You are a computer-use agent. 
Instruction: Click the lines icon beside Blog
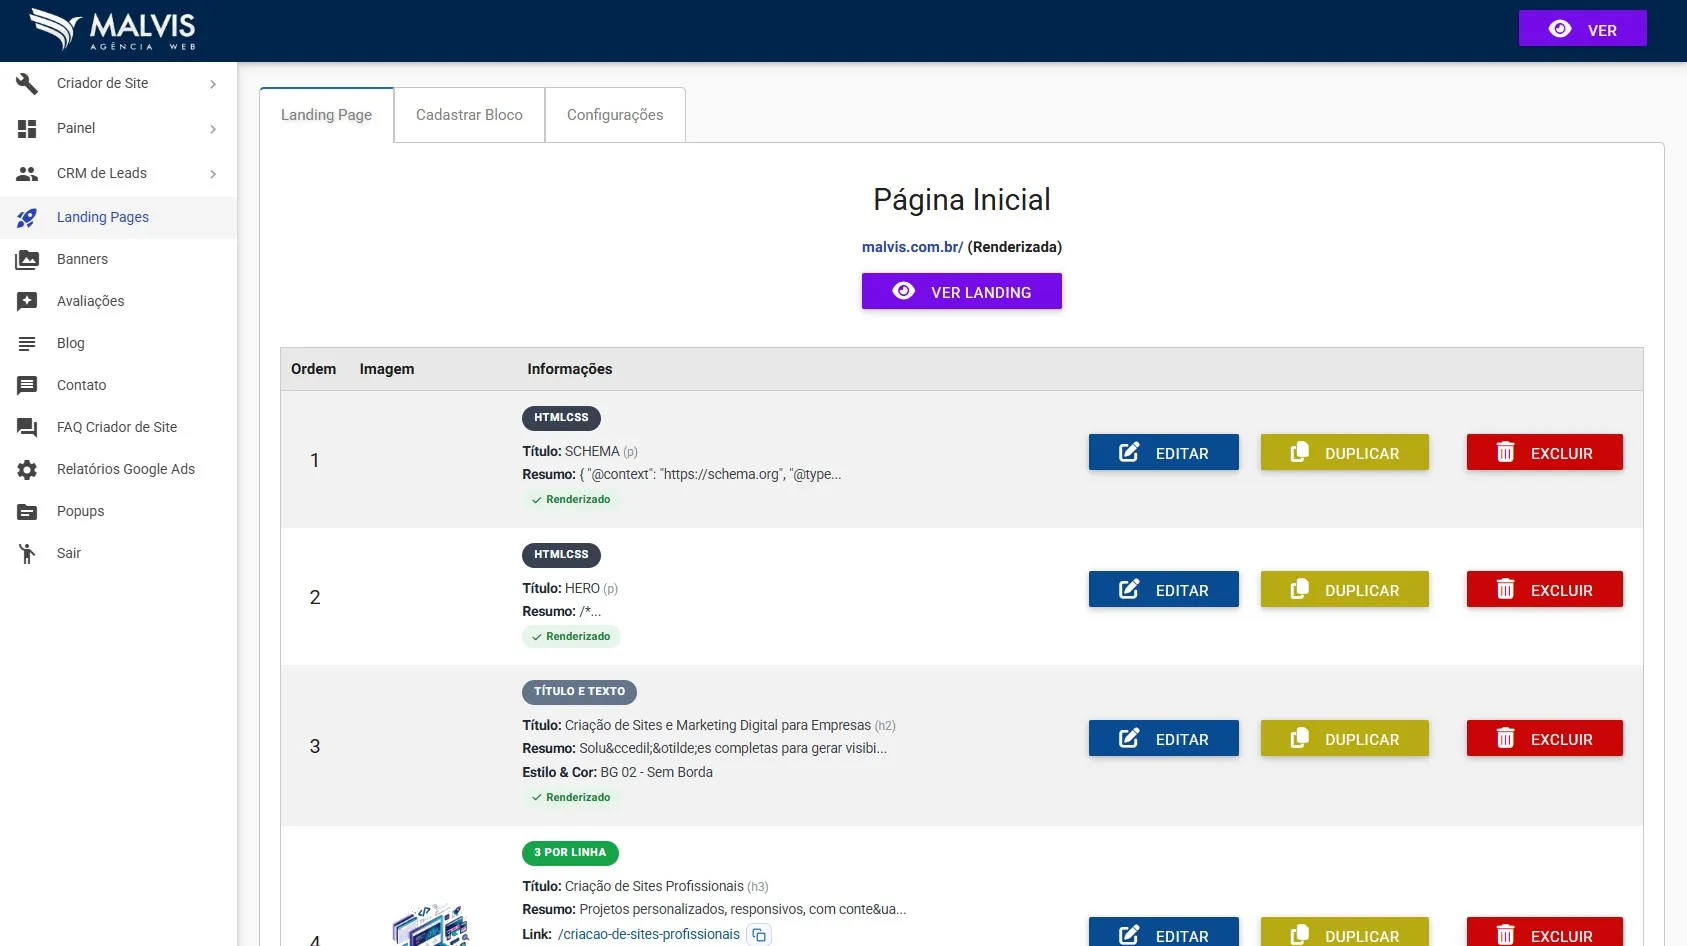click(x=27, y=344)
